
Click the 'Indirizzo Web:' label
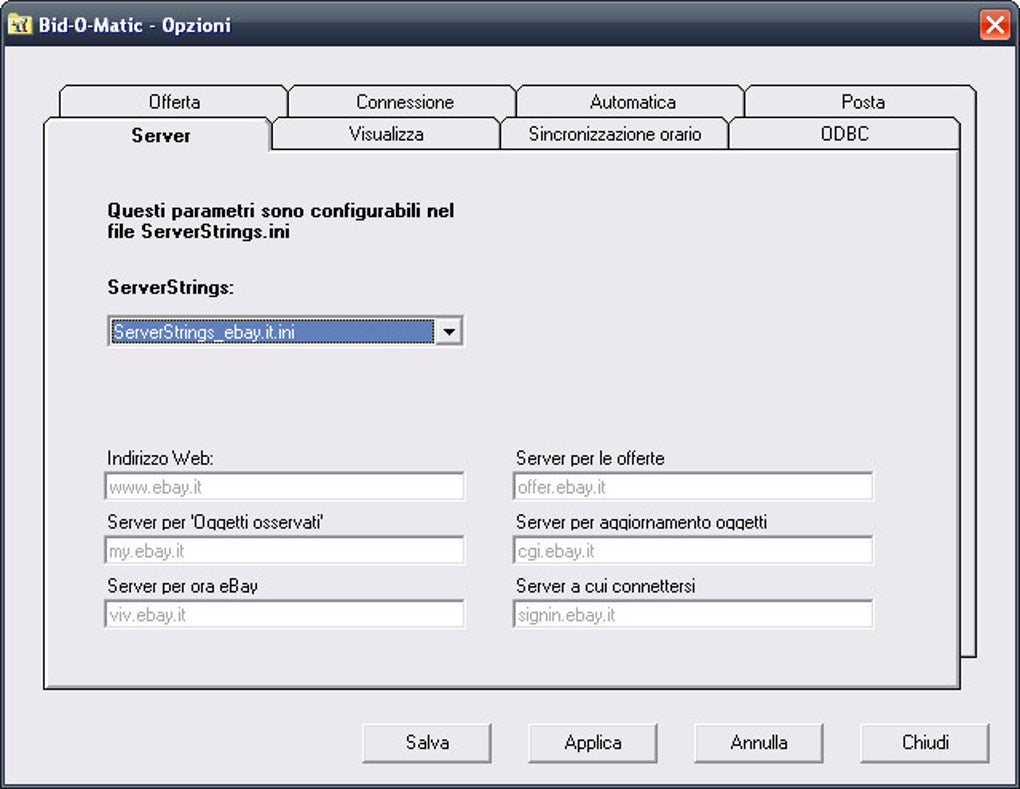point(160,458)
